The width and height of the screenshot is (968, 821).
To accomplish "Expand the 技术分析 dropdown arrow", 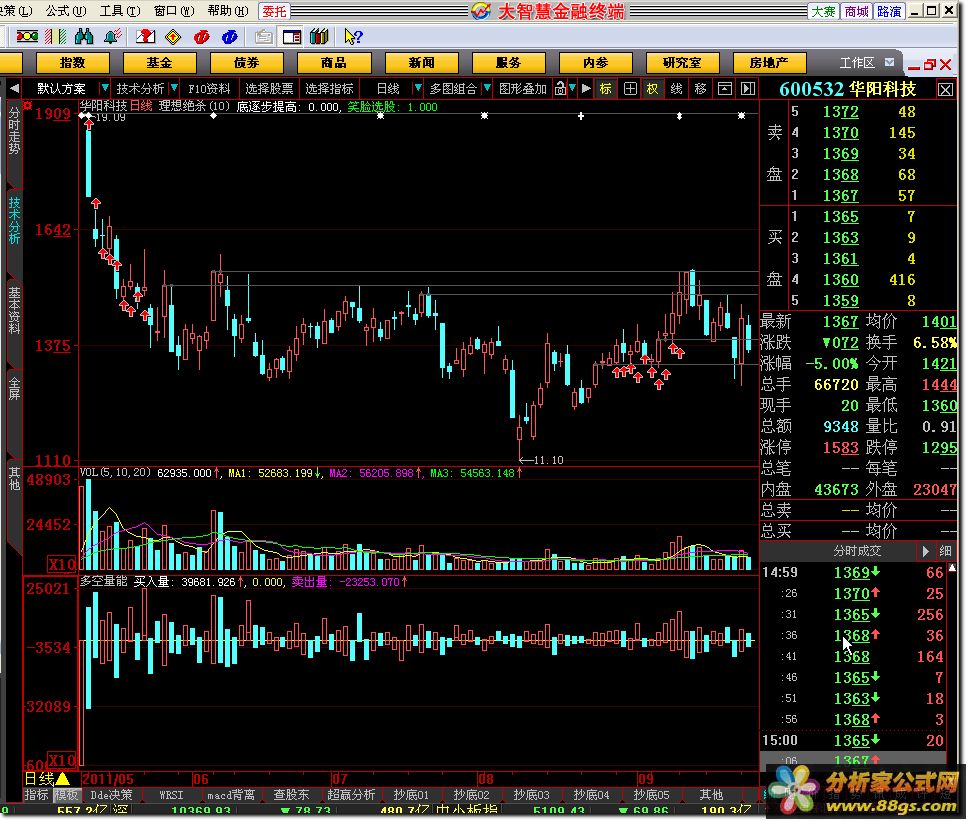I will (174, 88).
